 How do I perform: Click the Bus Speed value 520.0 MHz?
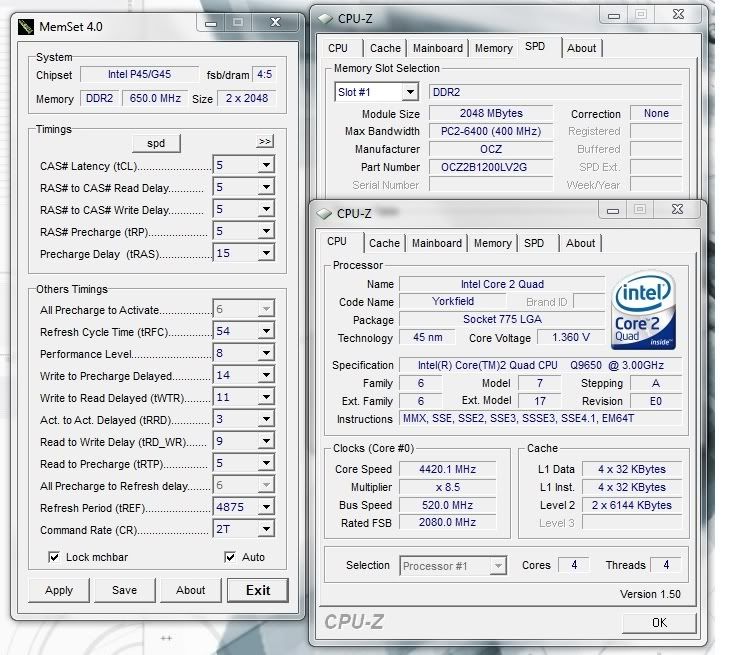(x=447, y=505)
